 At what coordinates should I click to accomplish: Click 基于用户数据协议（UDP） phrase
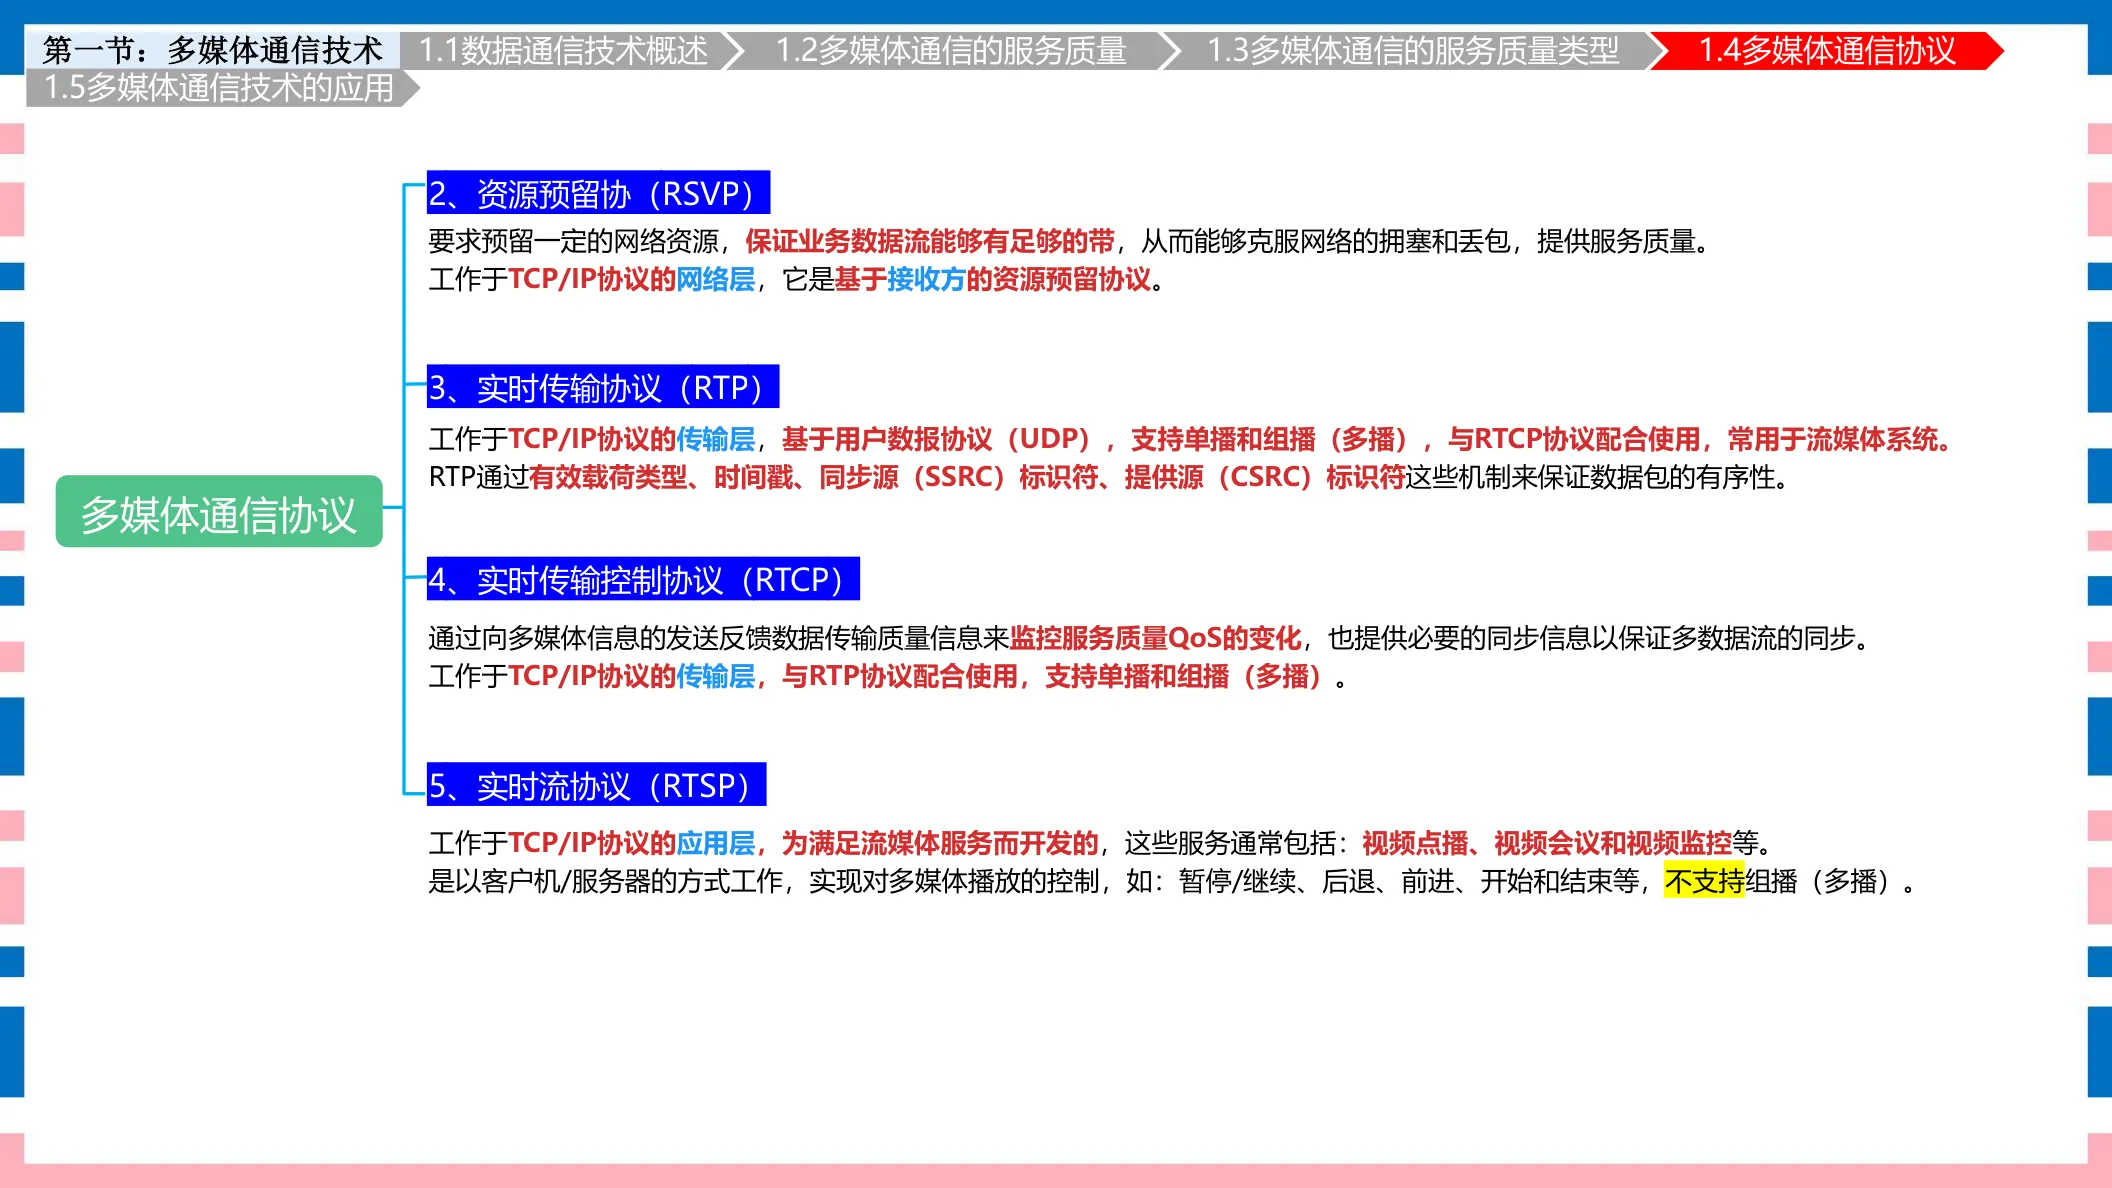click(x=943, y=439)
